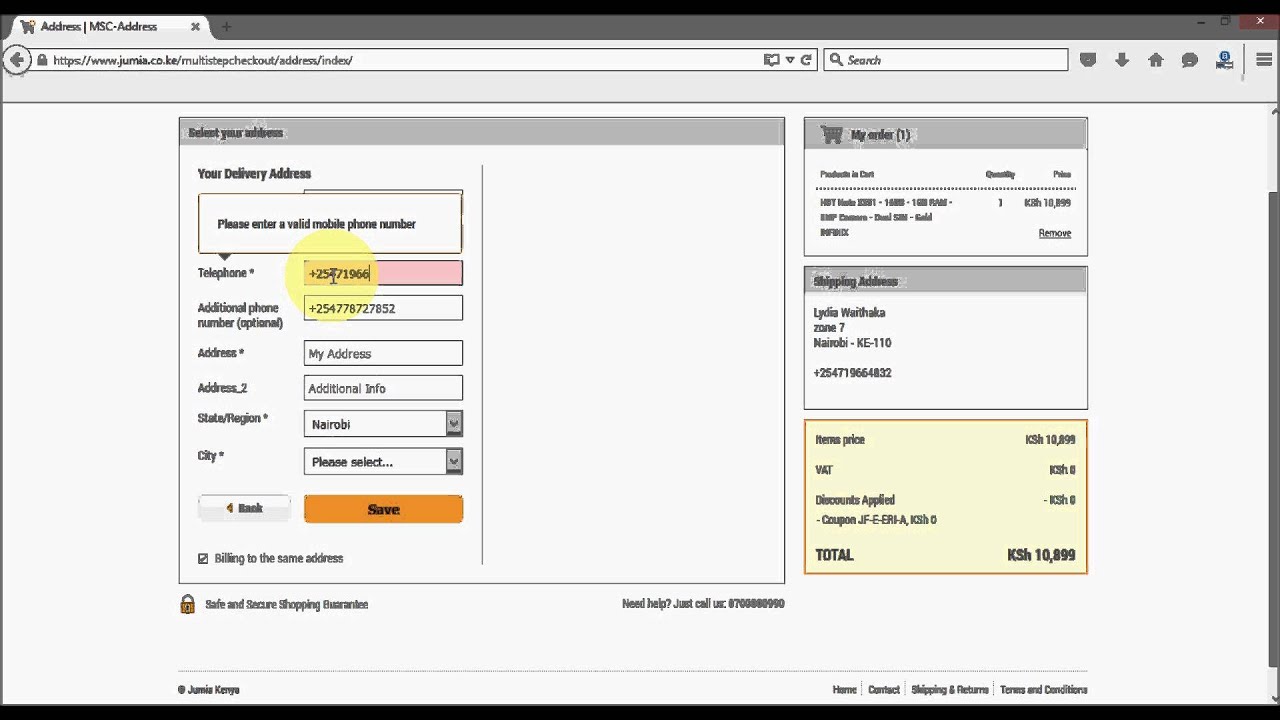
Task: Click the "Lydia Waithaka" name text
Action: click(x=849, y=312)
